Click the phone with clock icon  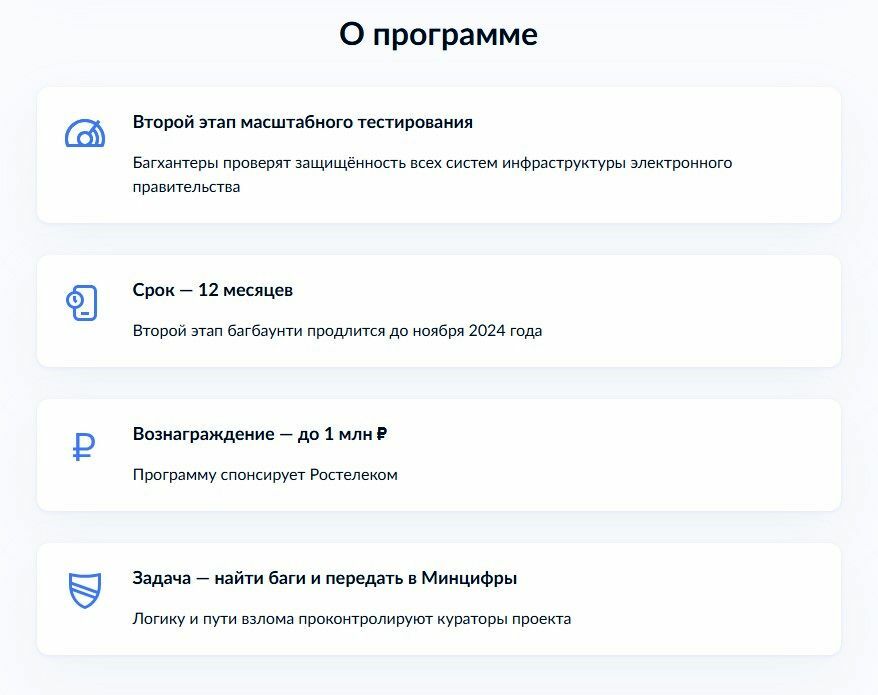coord(82,303)
